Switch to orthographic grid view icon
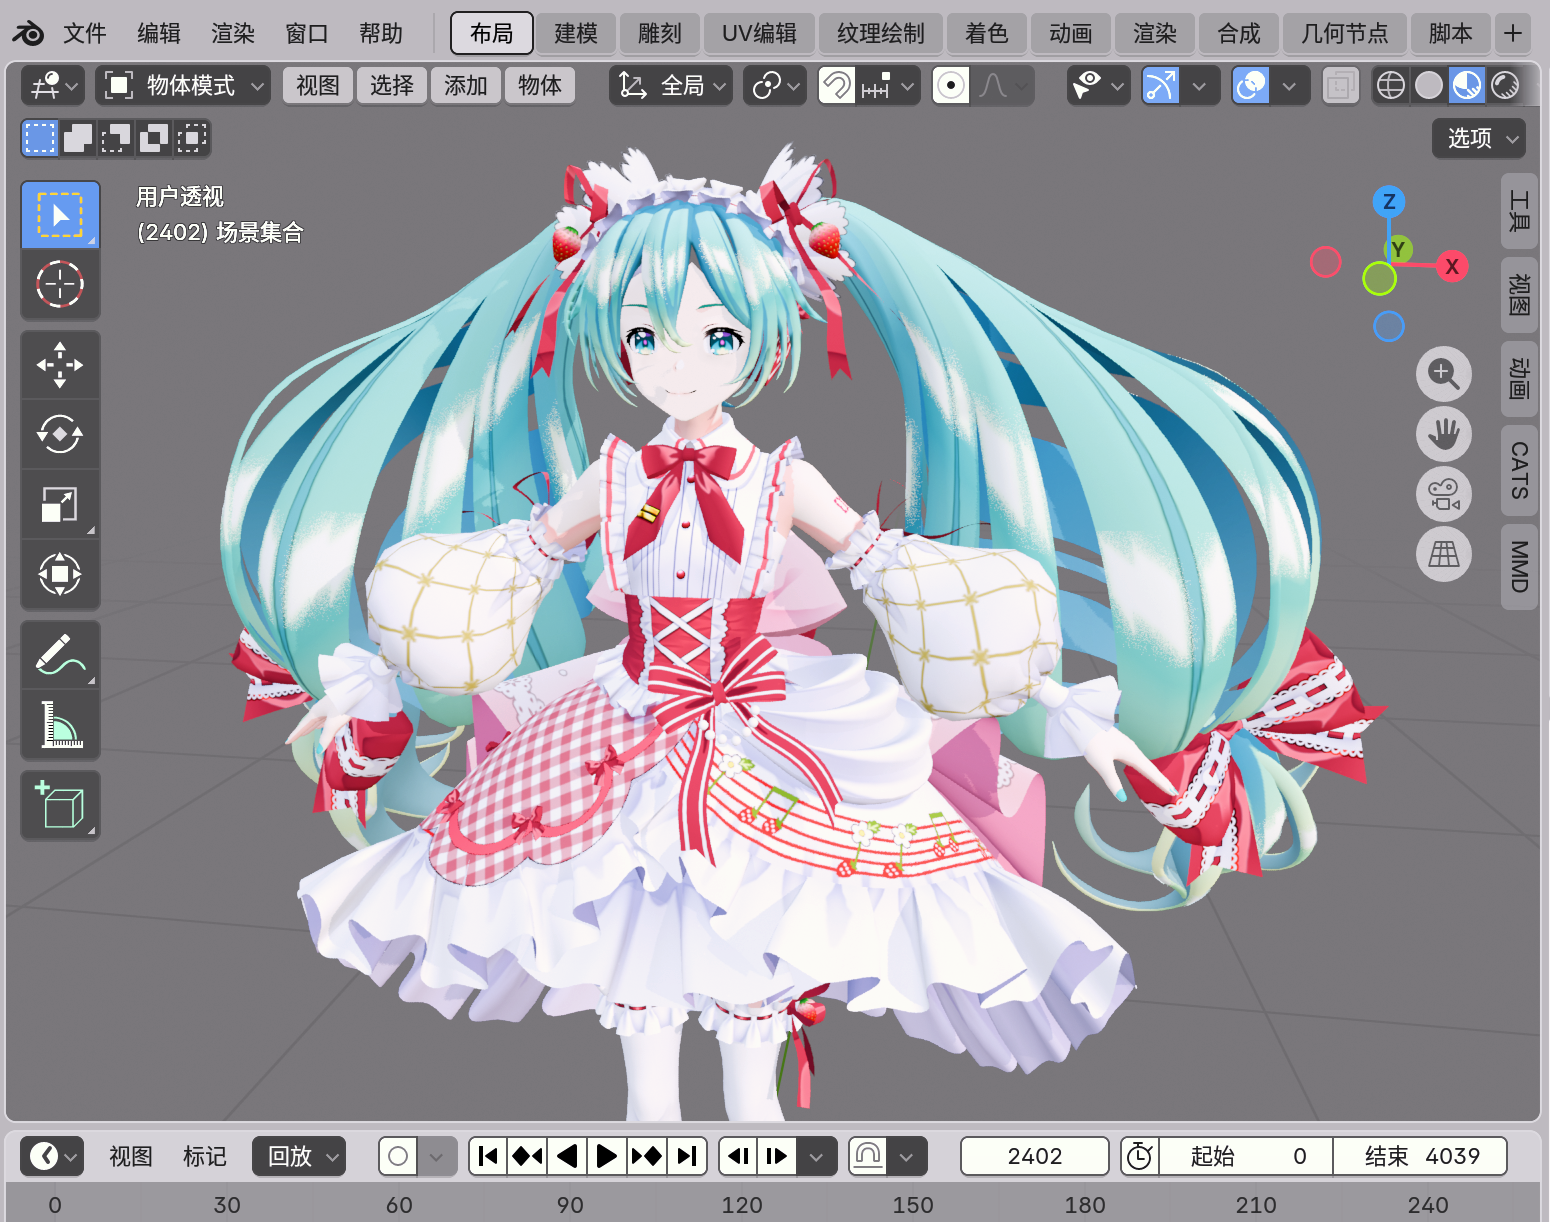 click(x=1443, y=554)
